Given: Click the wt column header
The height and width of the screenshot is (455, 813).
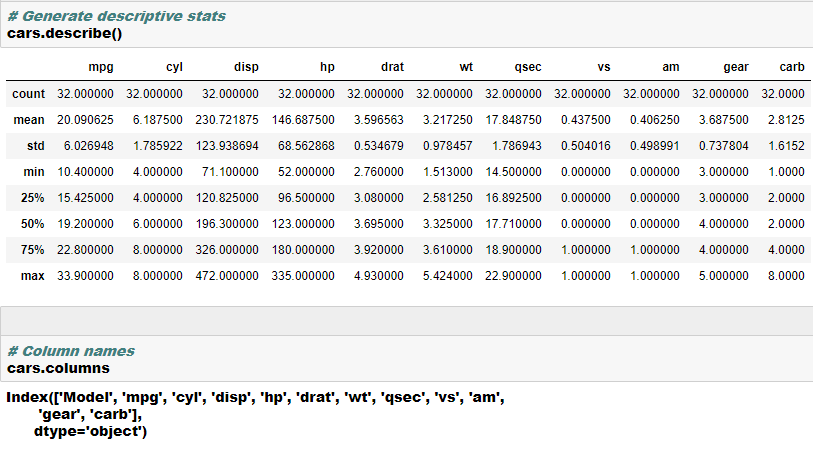Looking at the screenshot, I should [466, 67].
